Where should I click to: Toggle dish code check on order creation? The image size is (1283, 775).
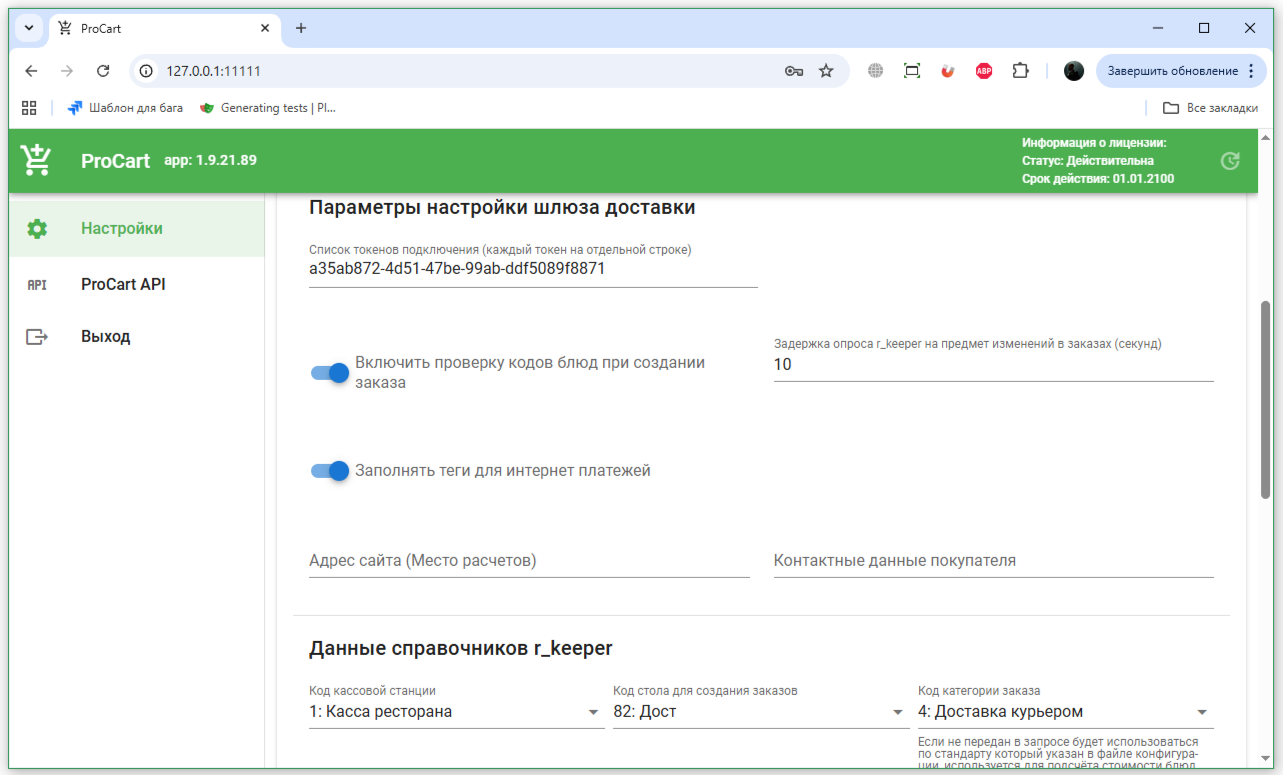pyautogui.click(x=329, y=373)
